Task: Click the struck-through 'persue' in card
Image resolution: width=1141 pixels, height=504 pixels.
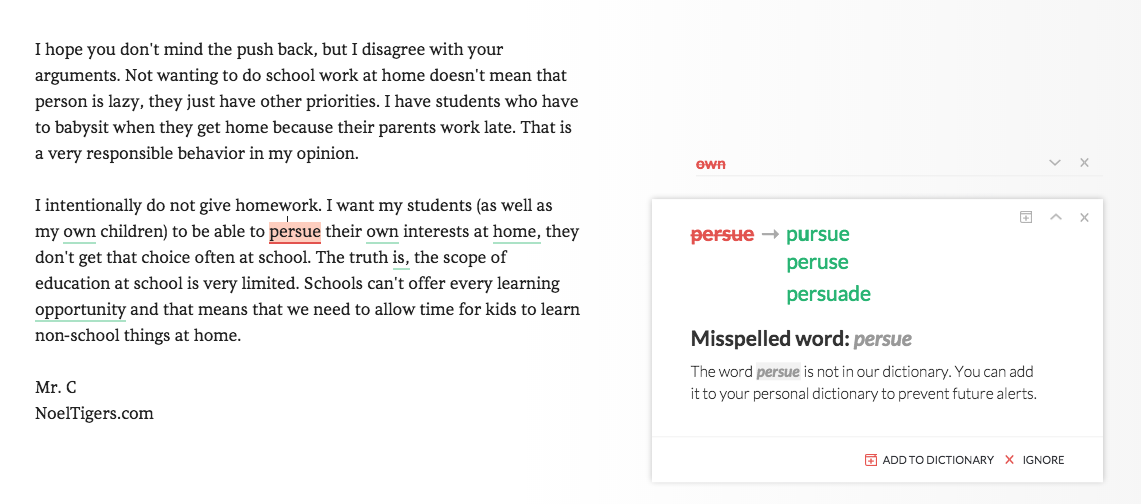Action: pyautogui.click(x=722, y=235)
